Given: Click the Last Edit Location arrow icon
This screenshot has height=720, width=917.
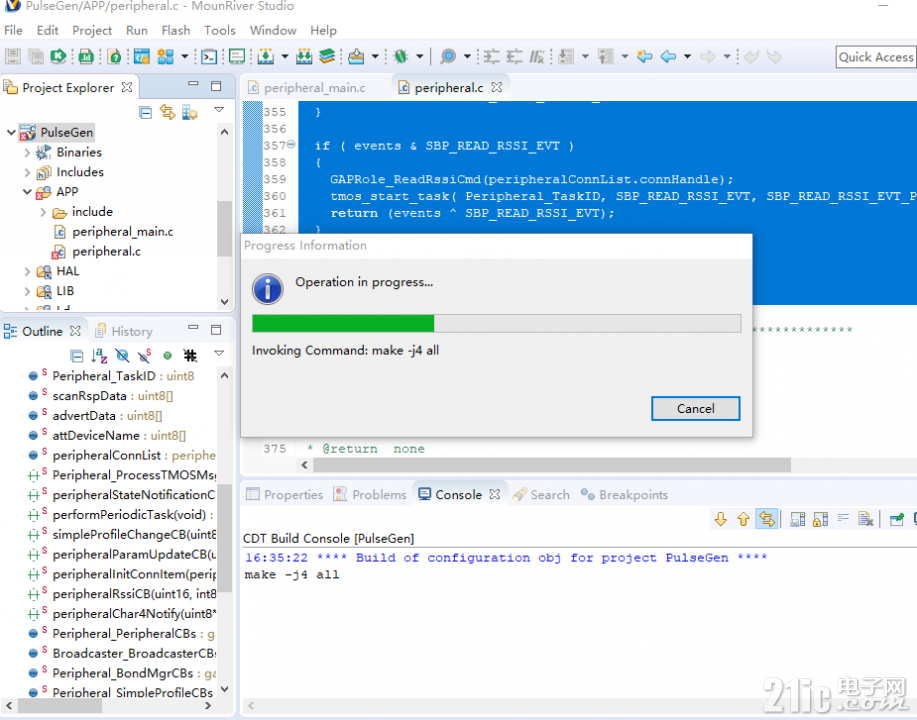Looking at the screenshot, I should [x=644, y=57].
